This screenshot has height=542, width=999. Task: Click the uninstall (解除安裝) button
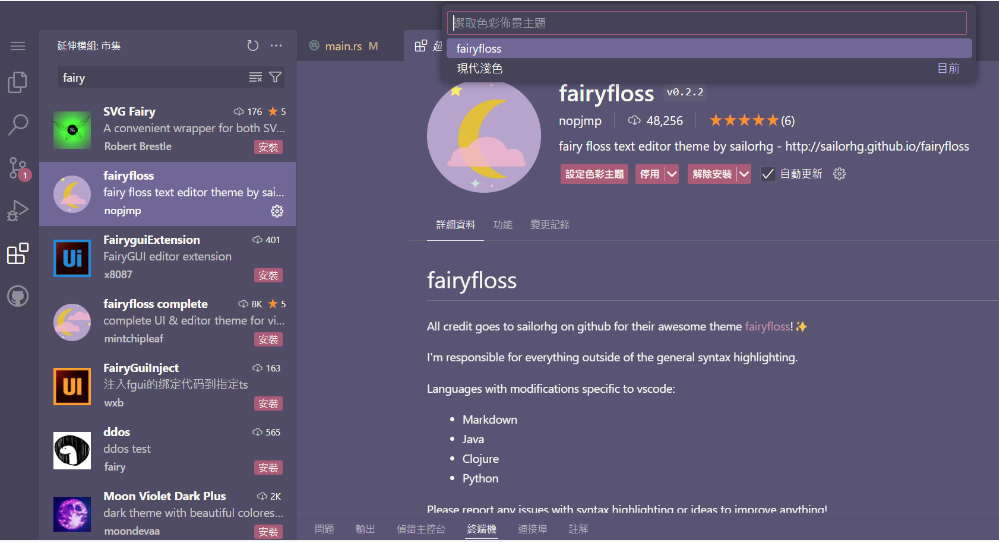[x=712, y=174]
